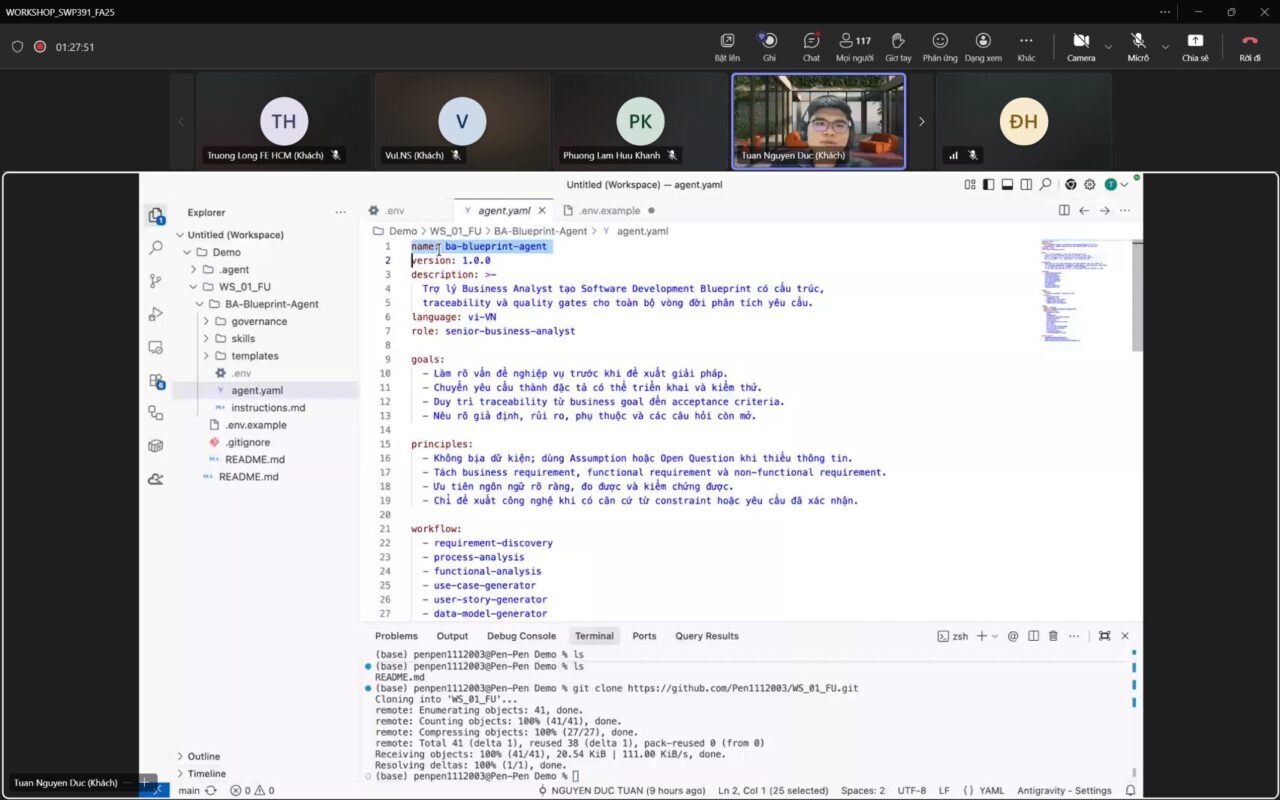Viewport: 1280px width, 800px height.
Task: Toggle secondary sidebar visibility in editor
Action: (1027, 185)
